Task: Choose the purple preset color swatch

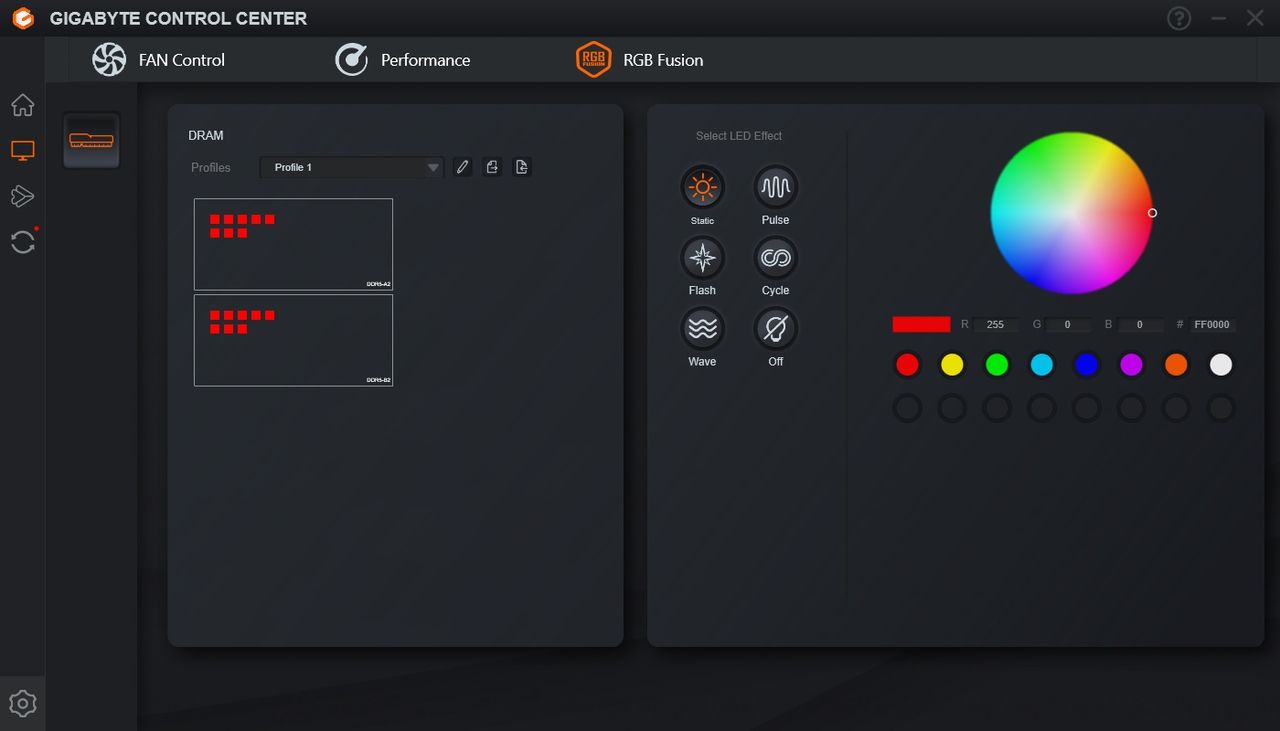Action: click(x=1131, y=365)
